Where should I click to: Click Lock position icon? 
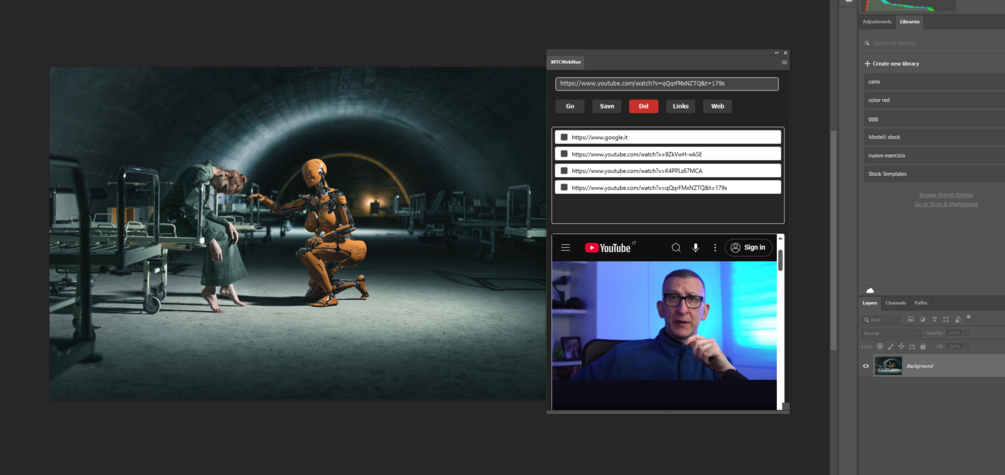tap(901, 346)
